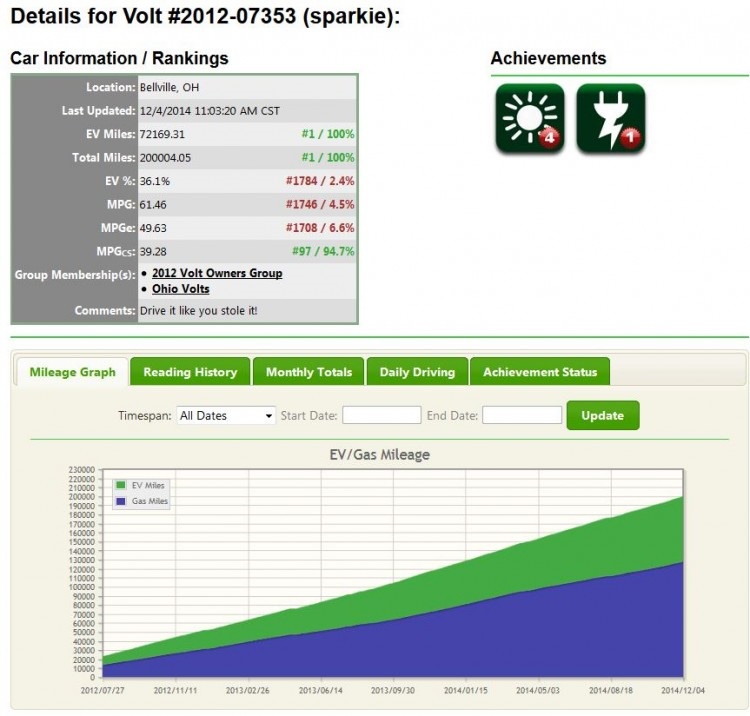Screen dimensions: 750x716
Task: Follow the Ohio Volts group link
Action: coord(181,289)
